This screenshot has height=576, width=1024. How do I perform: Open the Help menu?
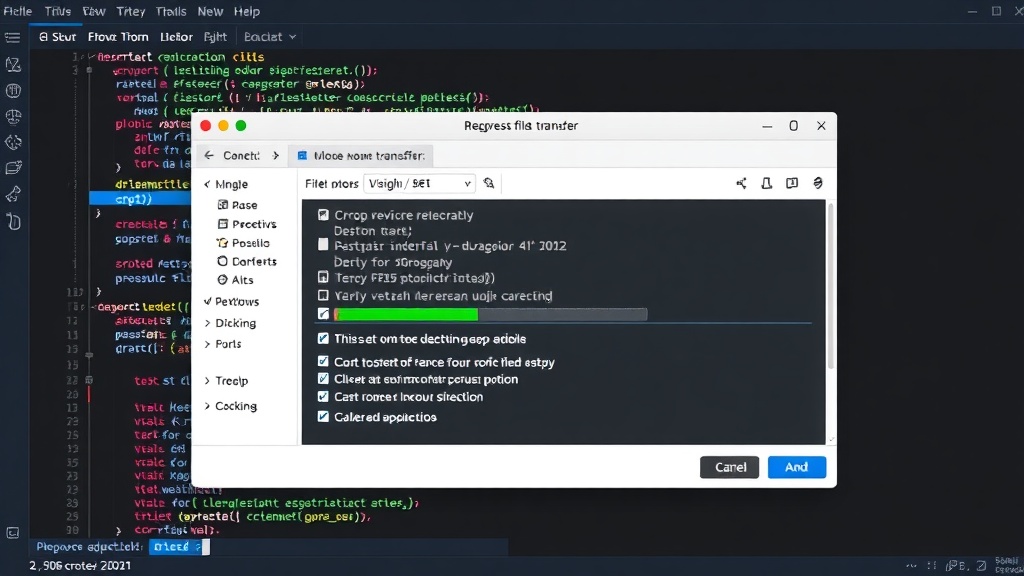(247, 11)
